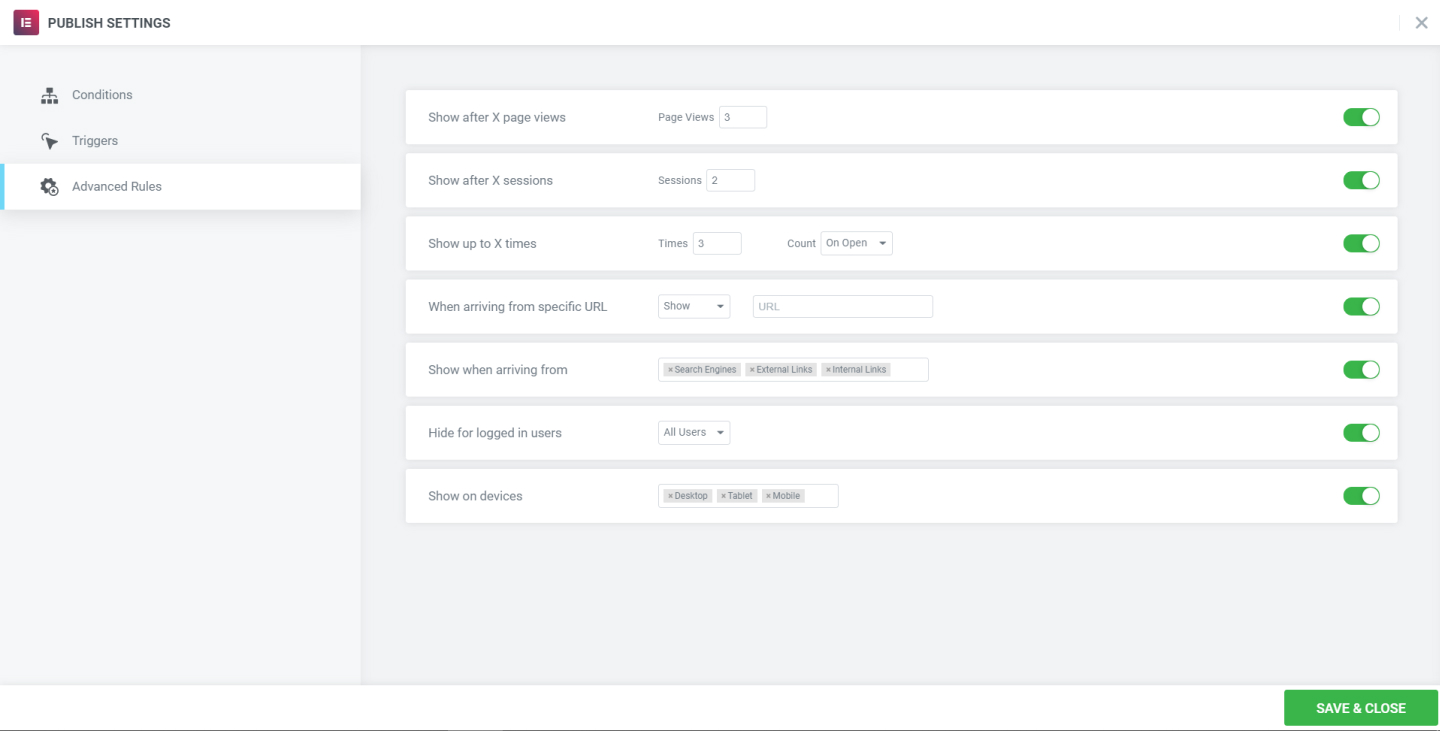Select the Advanced Rules tab

click(180, 187)
